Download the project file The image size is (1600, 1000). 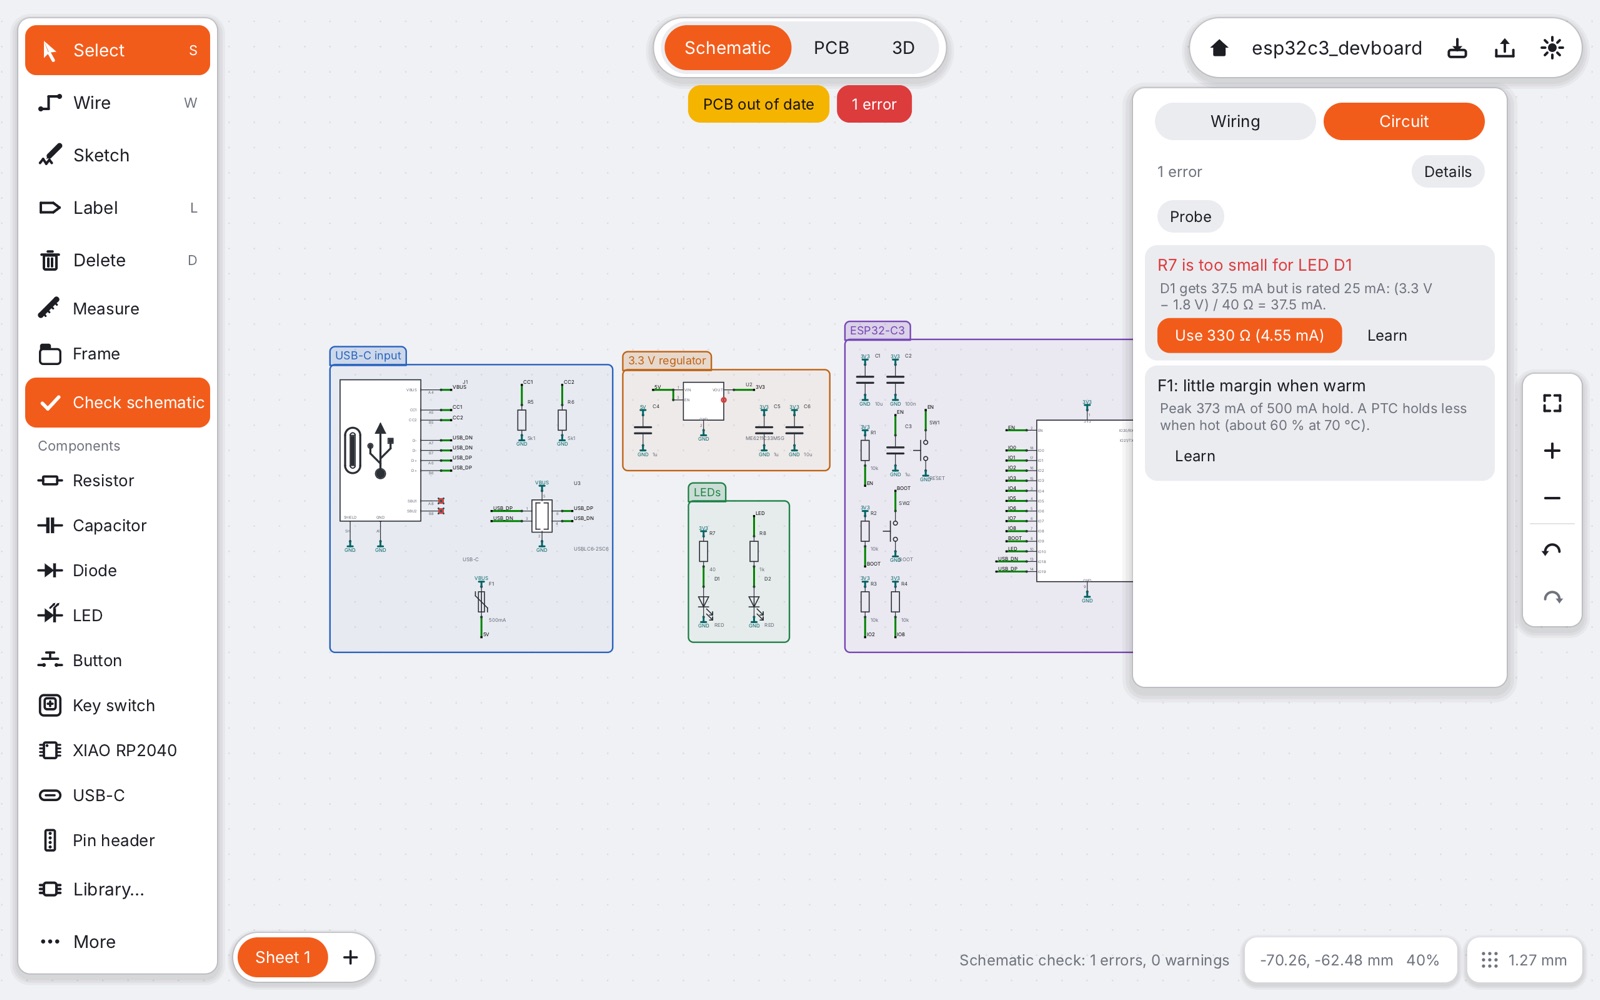pos(1457,48)
